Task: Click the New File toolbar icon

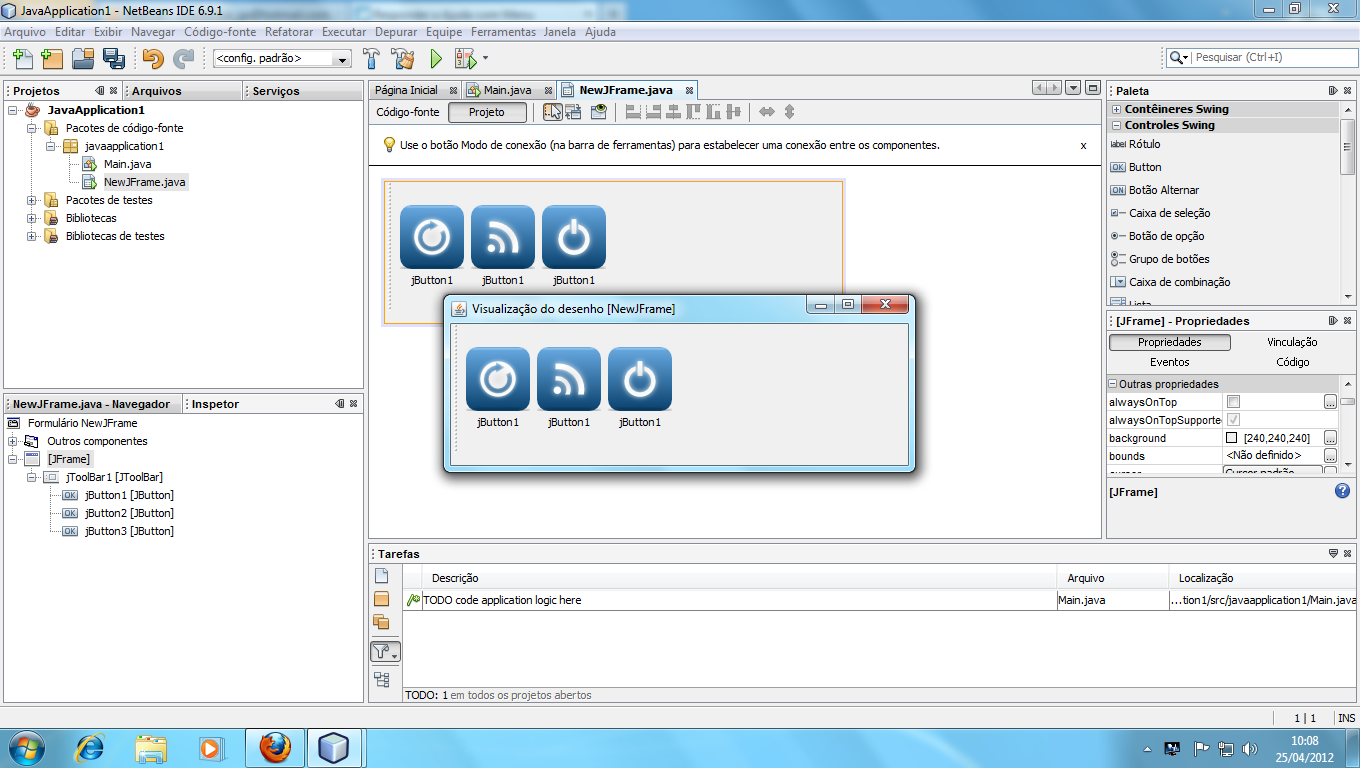Action: pyautogui.click(x=22, y=58)
